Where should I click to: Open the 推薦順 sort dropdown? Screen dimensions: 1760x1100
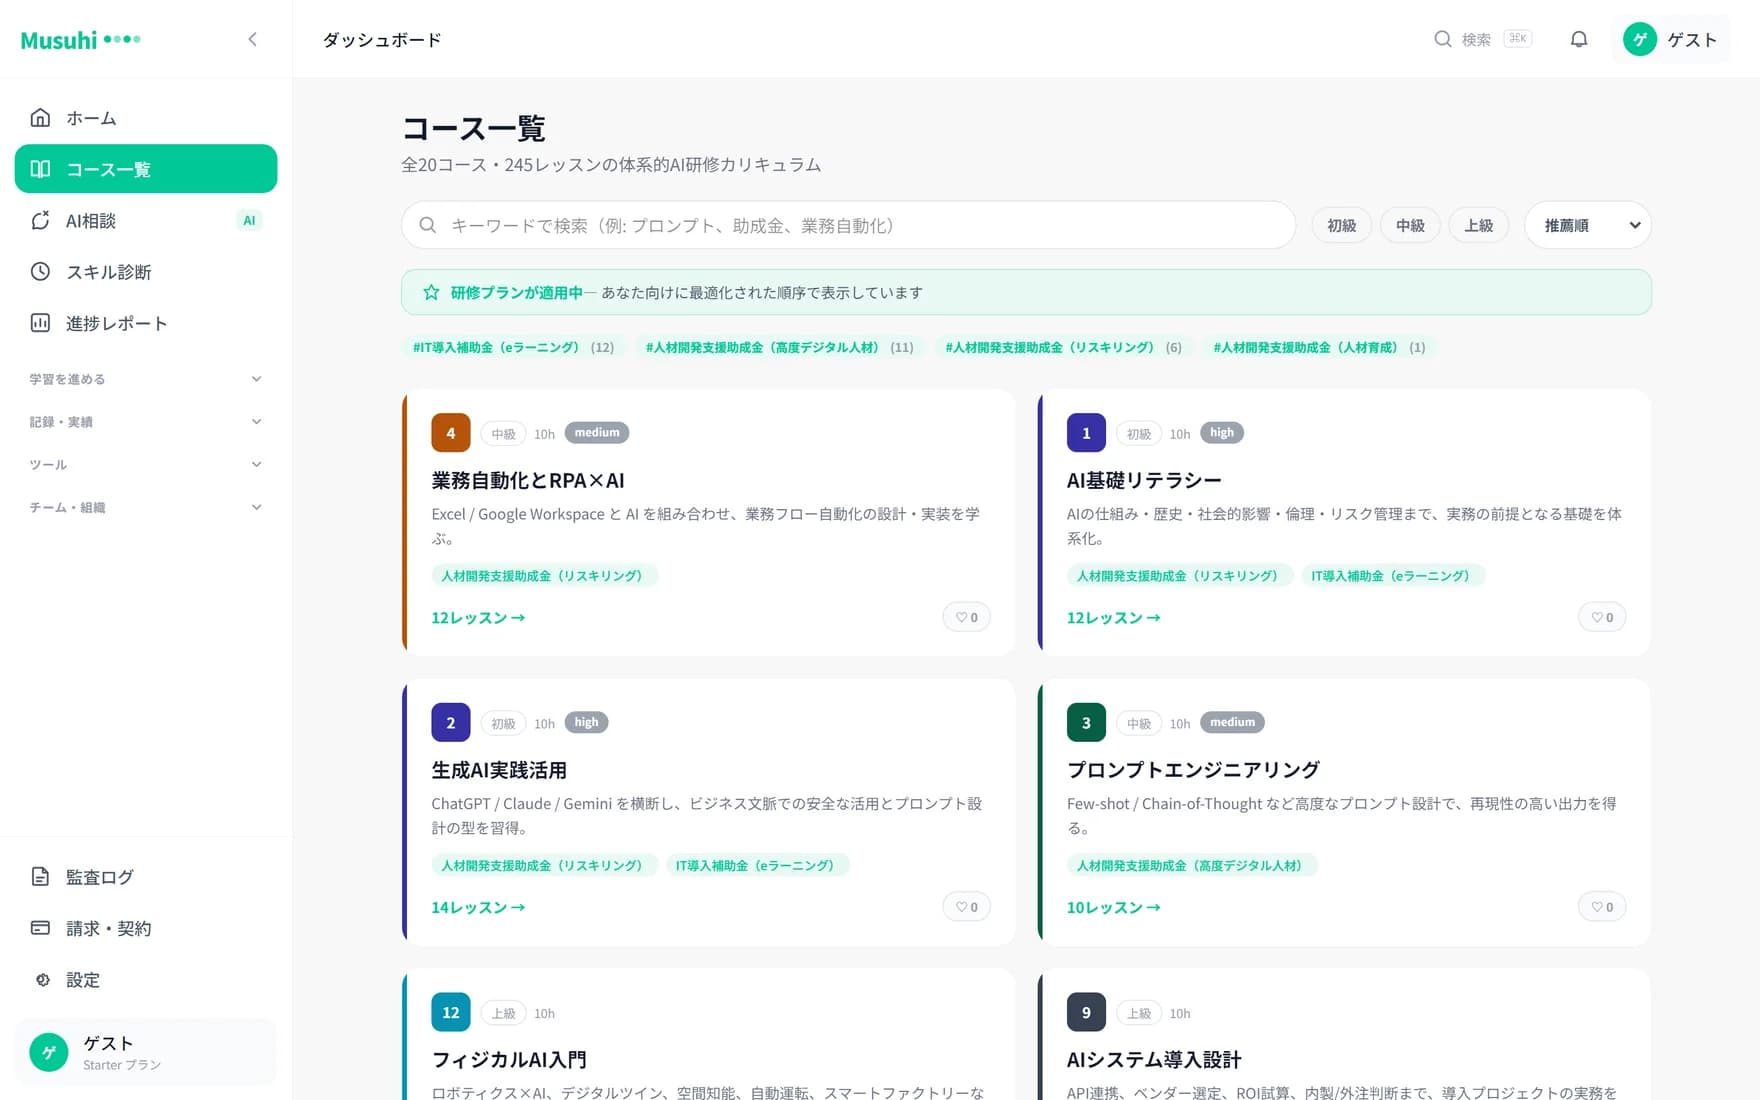pyautogui.click(x=1588, y=225)
